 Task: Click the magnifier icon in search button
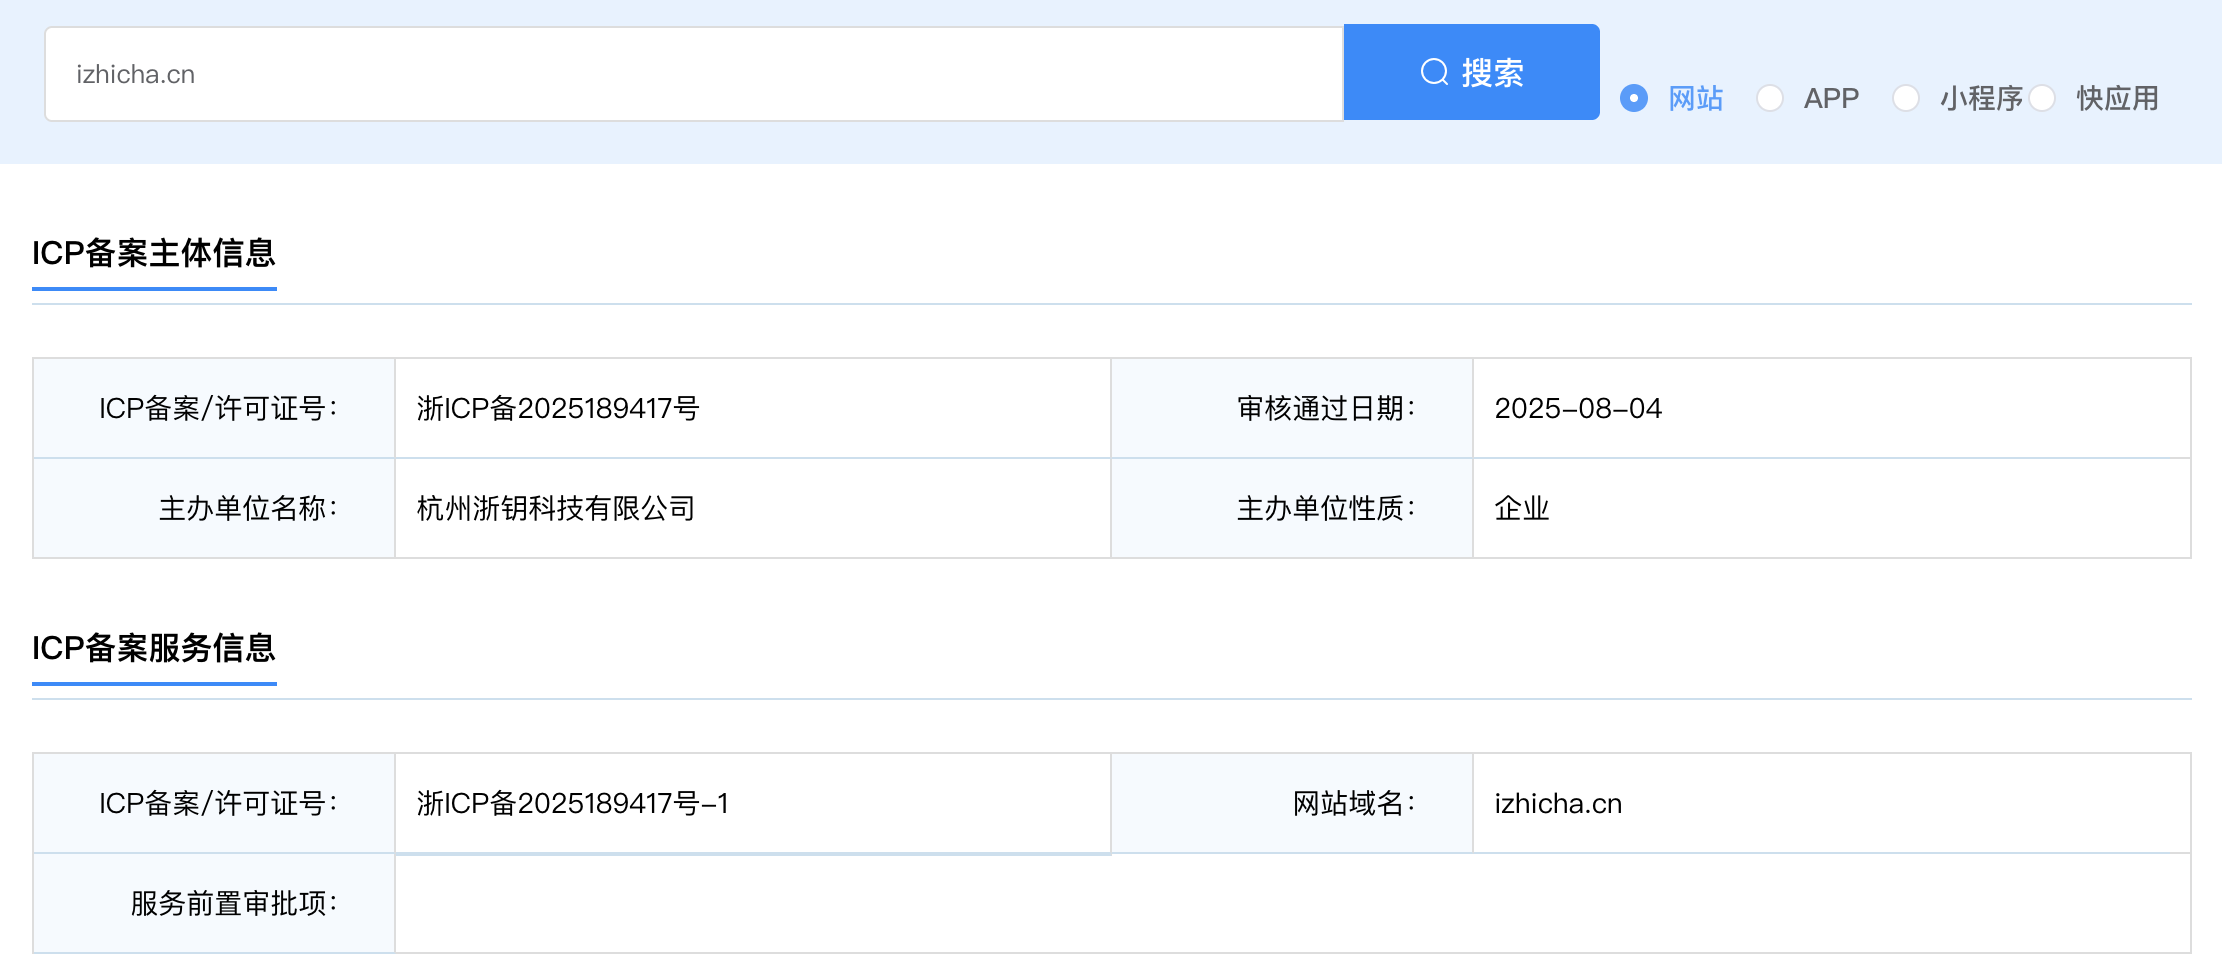click(1434, 72)
